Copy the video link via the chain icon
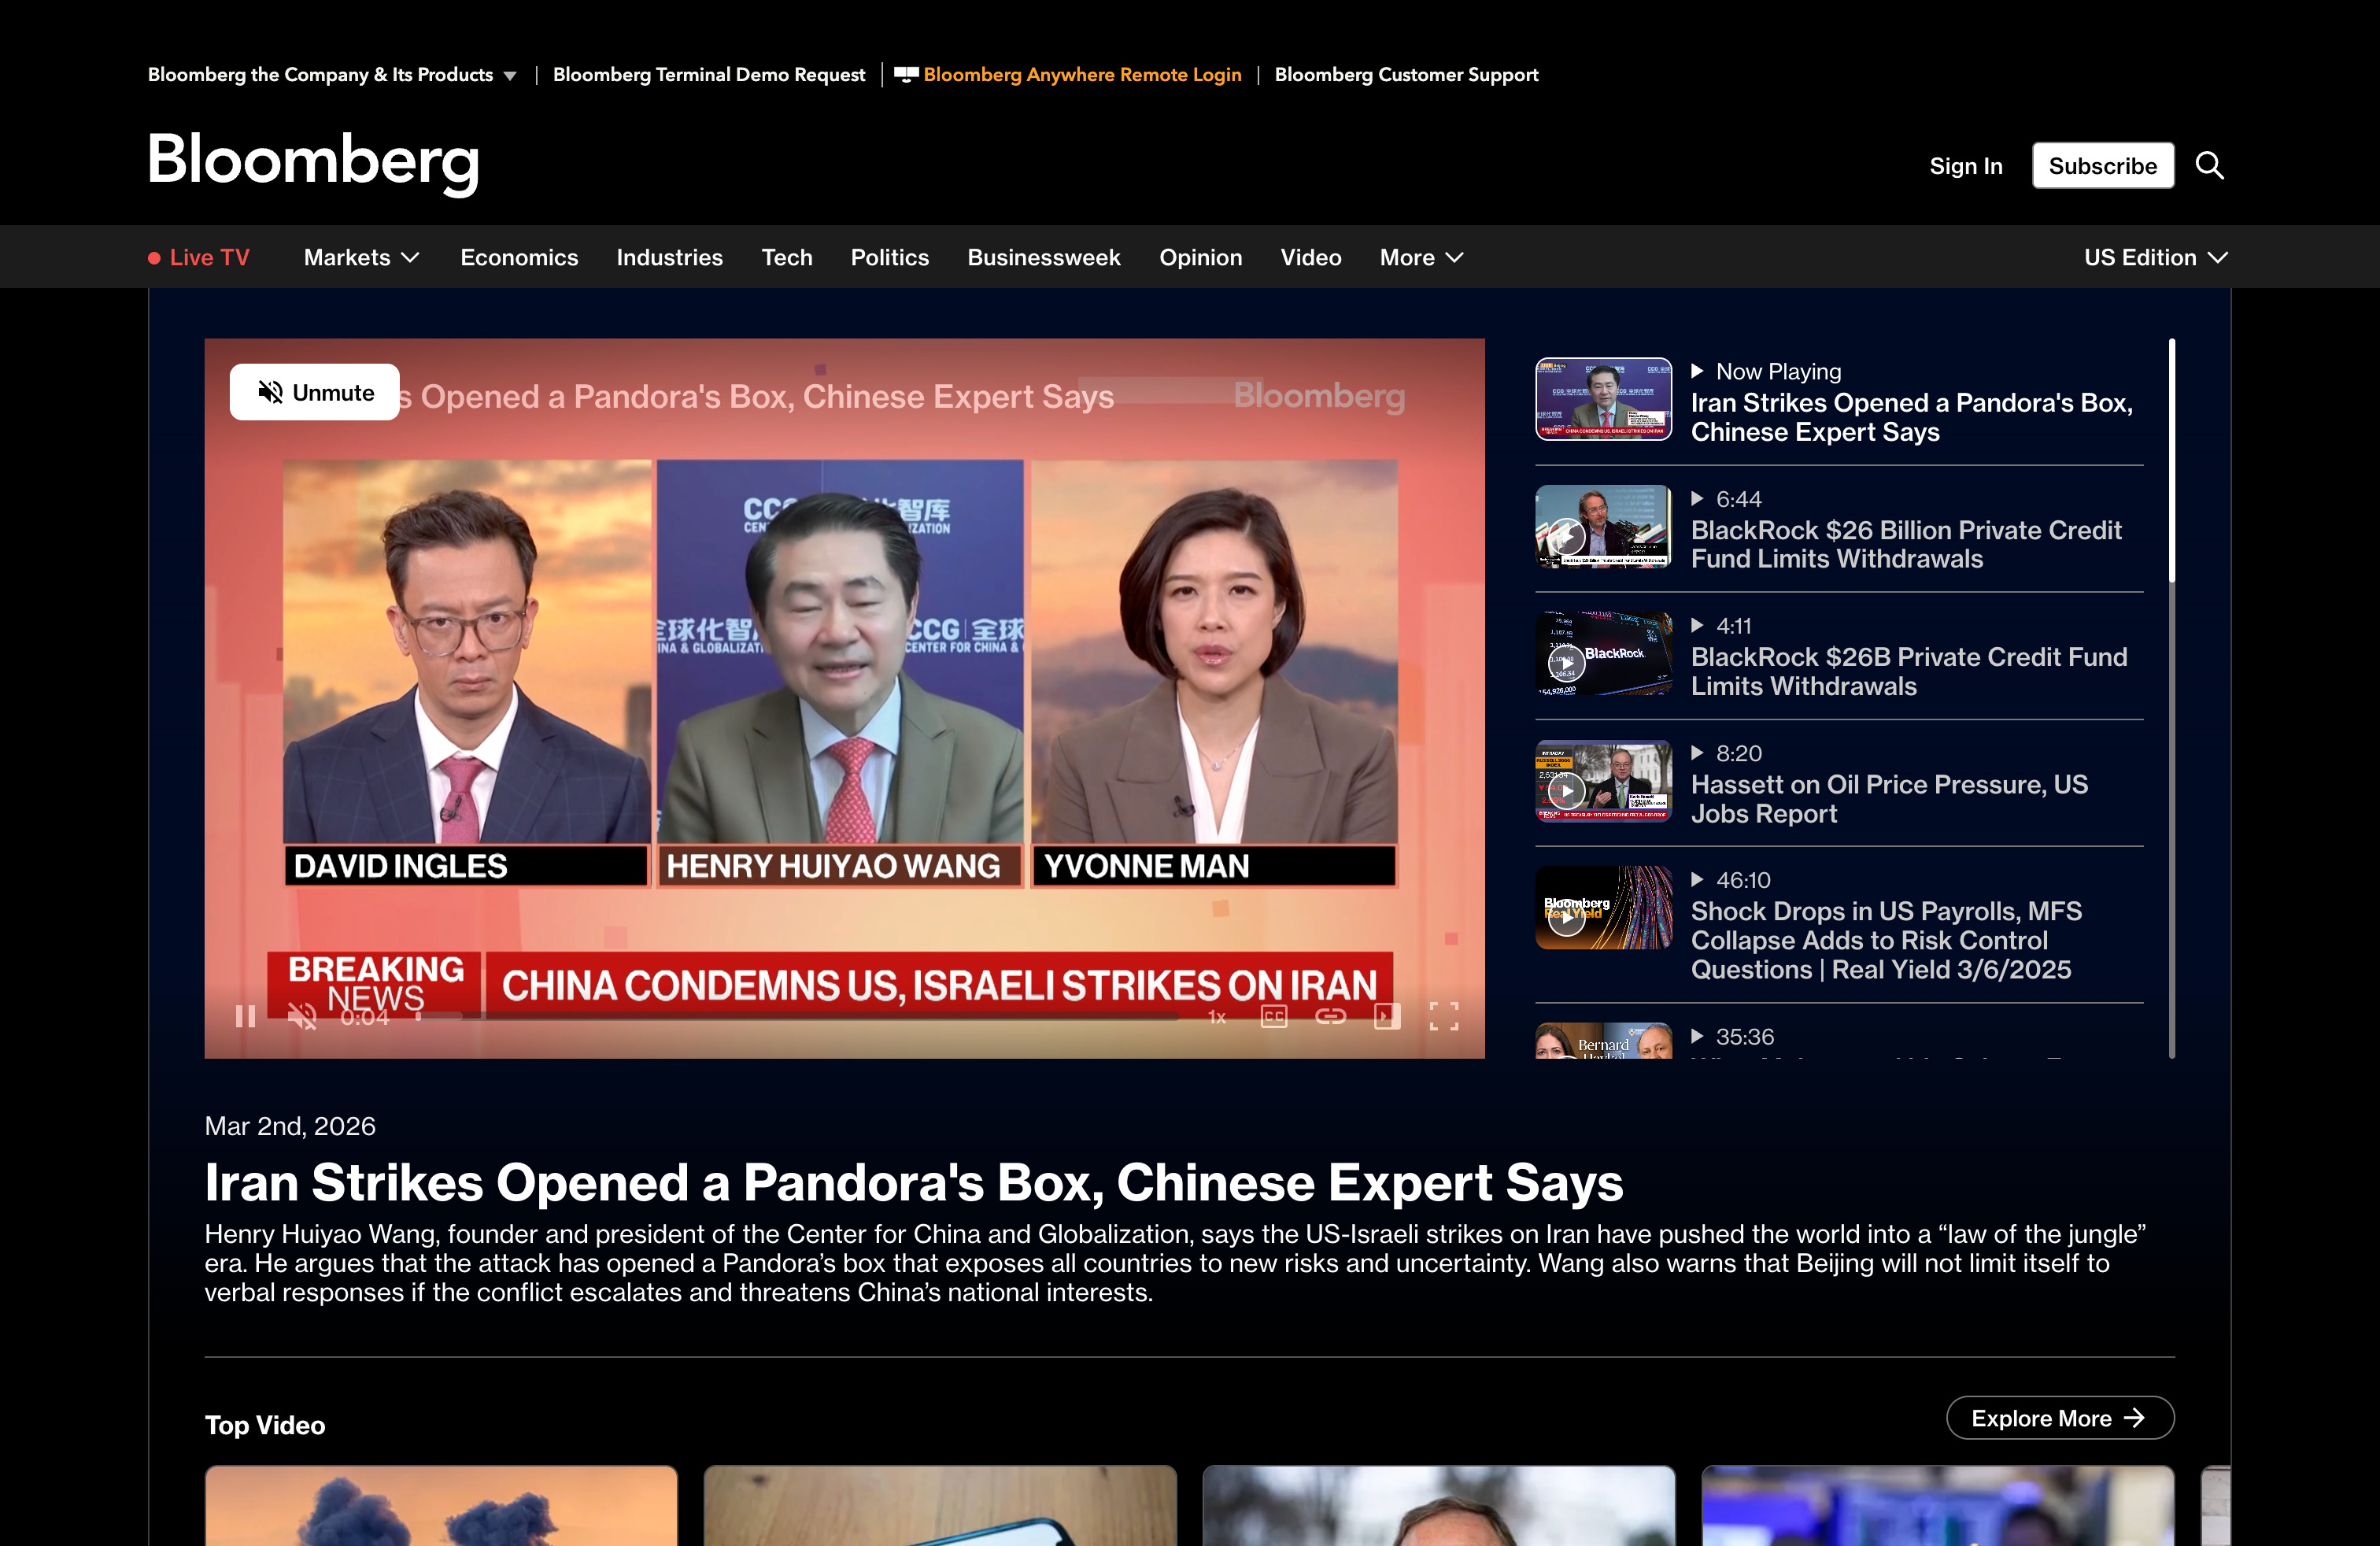Screen dimensions: 2380x1546 pos(1330,1017)
